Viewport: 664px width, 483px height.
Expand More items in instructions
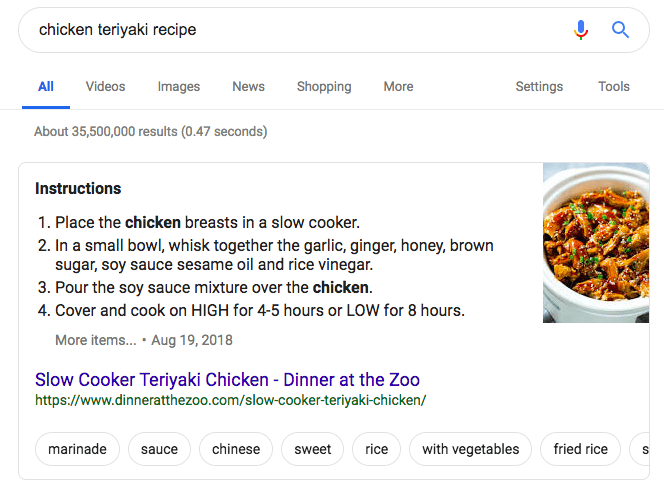click(96, 340)
